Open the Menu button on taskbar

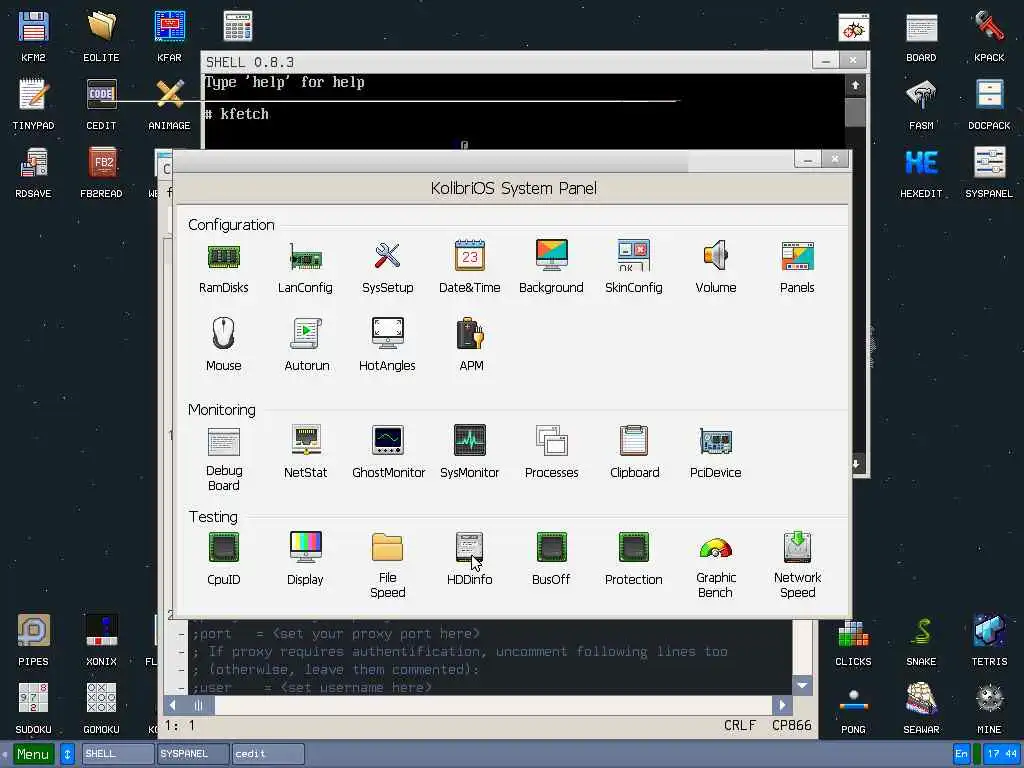33,754
